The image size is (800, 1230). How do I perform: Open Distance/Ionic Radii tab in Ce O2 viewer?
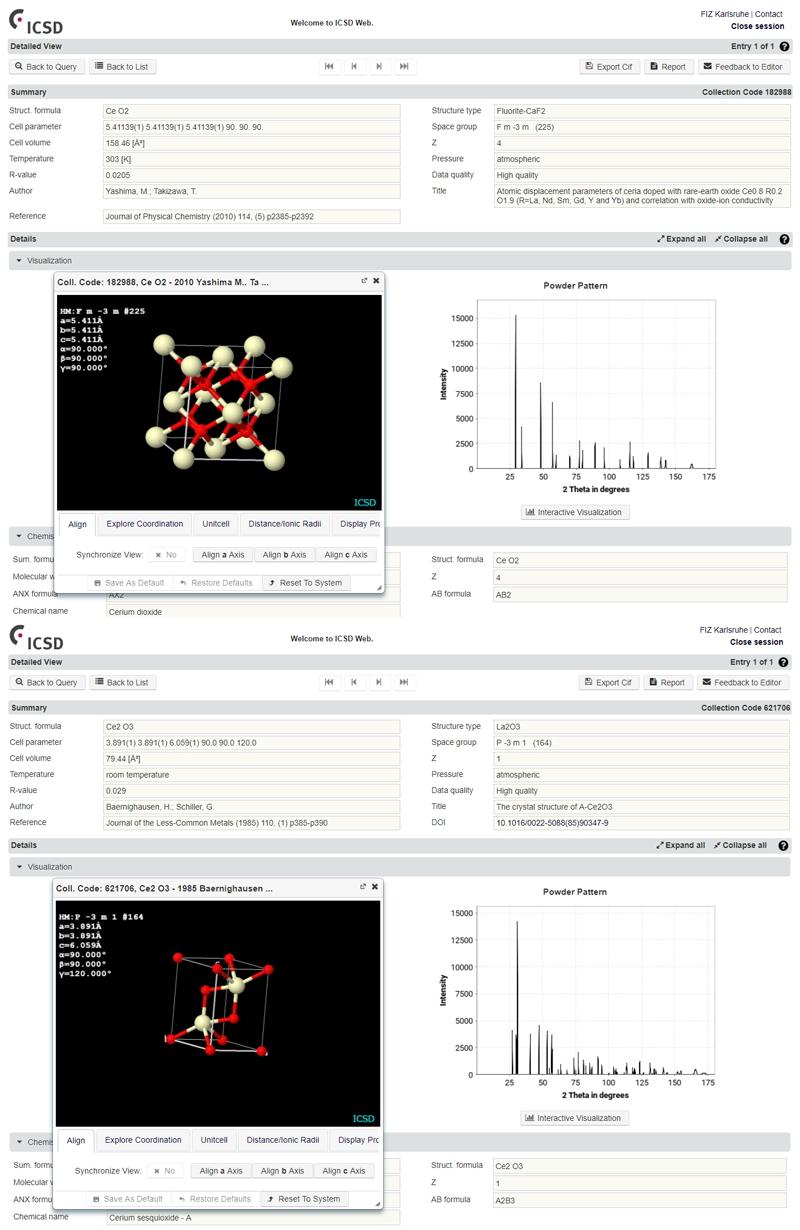[285, 524]
